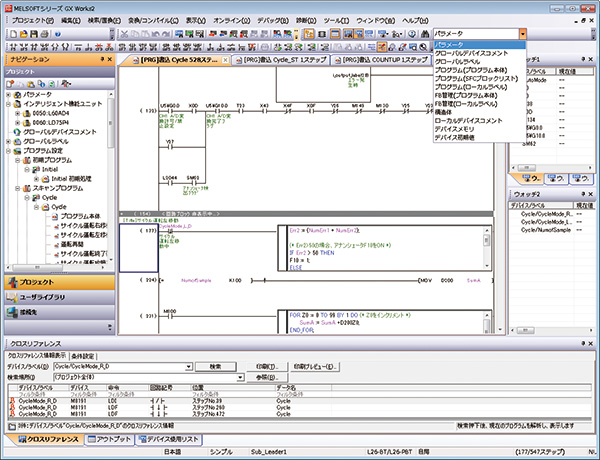Select the third watch tab under ウォッチ1
The height and width of the screenshot is (460, 600).
tap(580, 179)
